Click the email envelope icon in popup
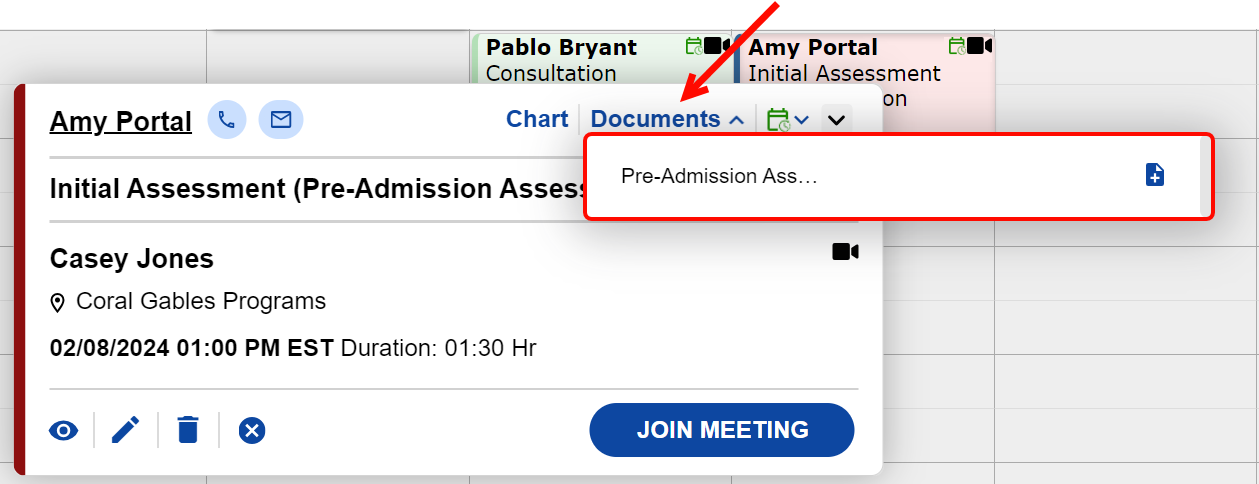This screenshot has width=1259, height=484. [281, 120]
